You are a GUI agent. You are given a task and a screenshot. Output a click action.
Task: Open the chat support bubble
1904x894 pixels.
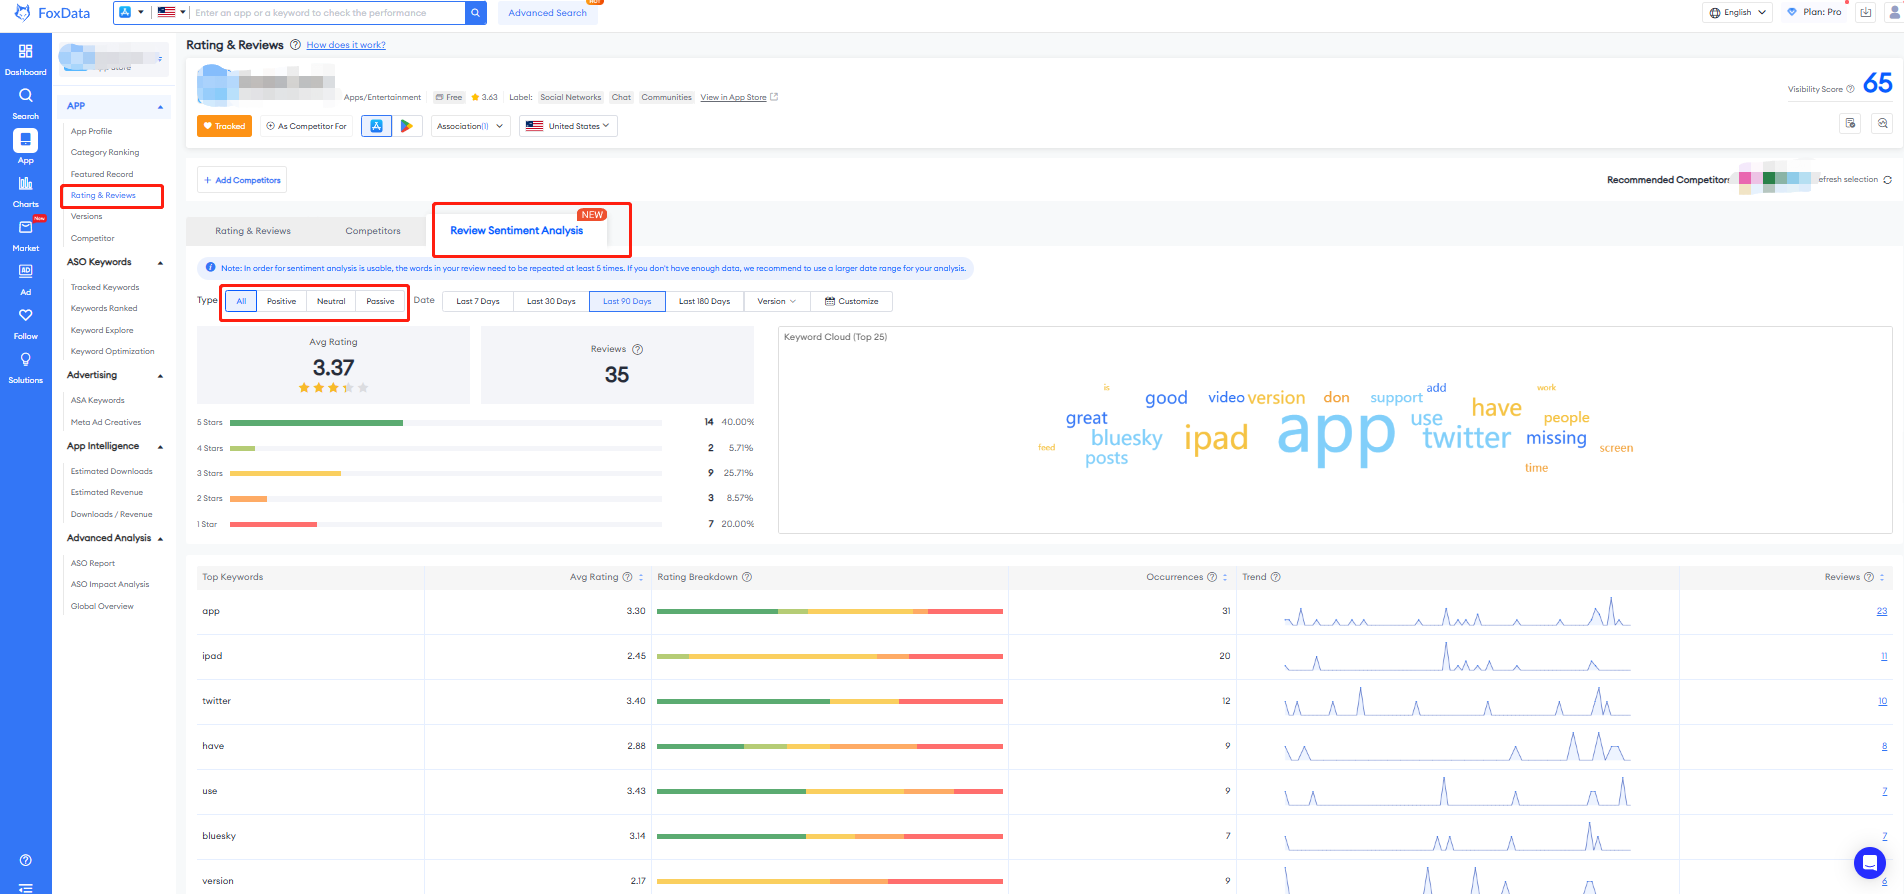pos(1869,862)
